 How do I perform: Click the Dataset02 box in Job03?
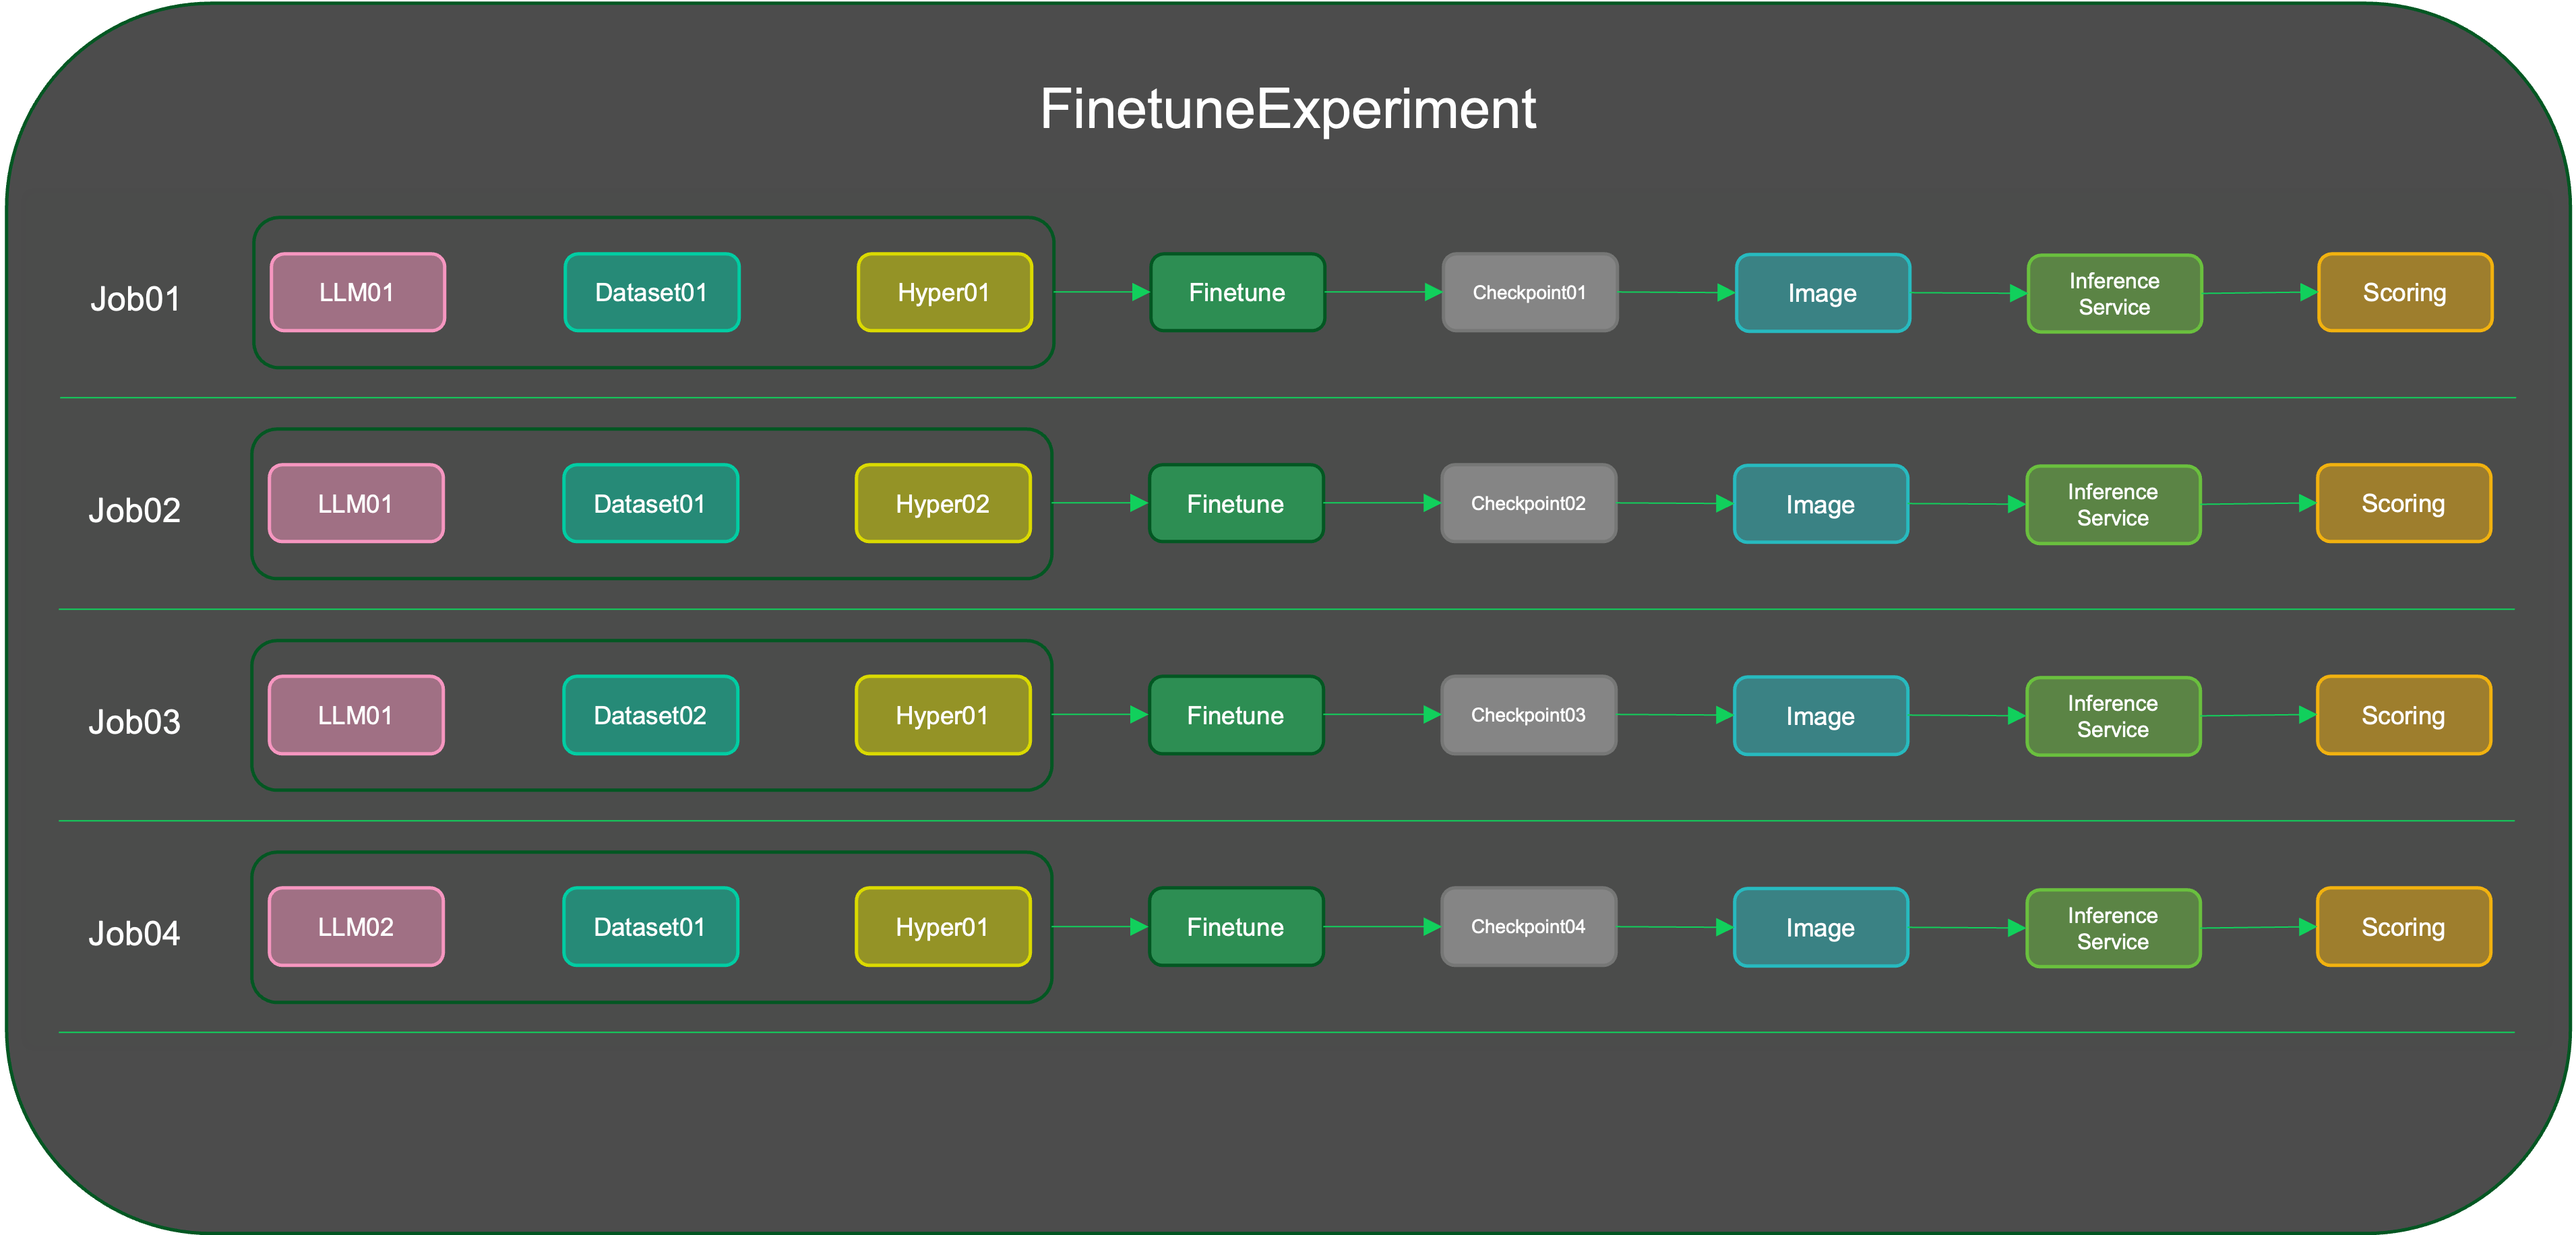pos(650,715)
